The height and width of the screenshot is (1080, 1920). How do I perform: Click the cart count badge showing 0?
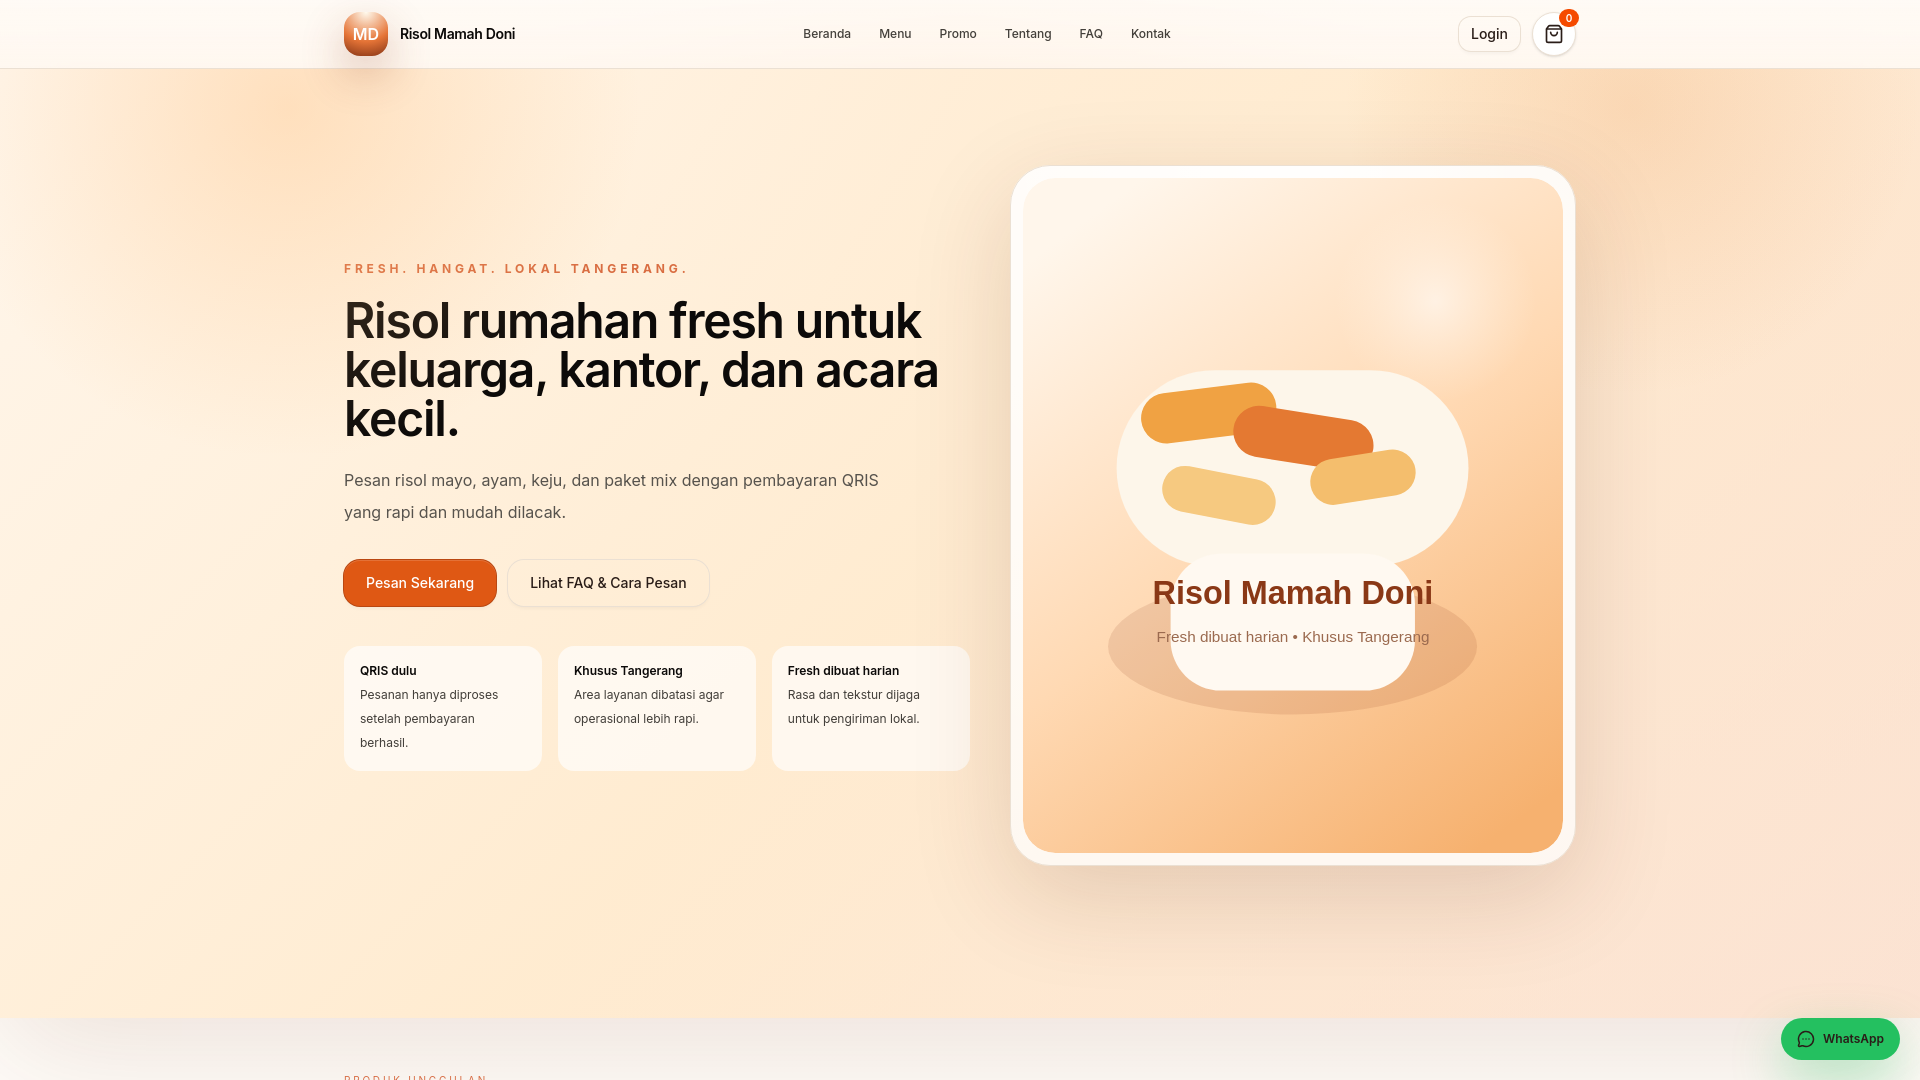(x=1569, y=18)
